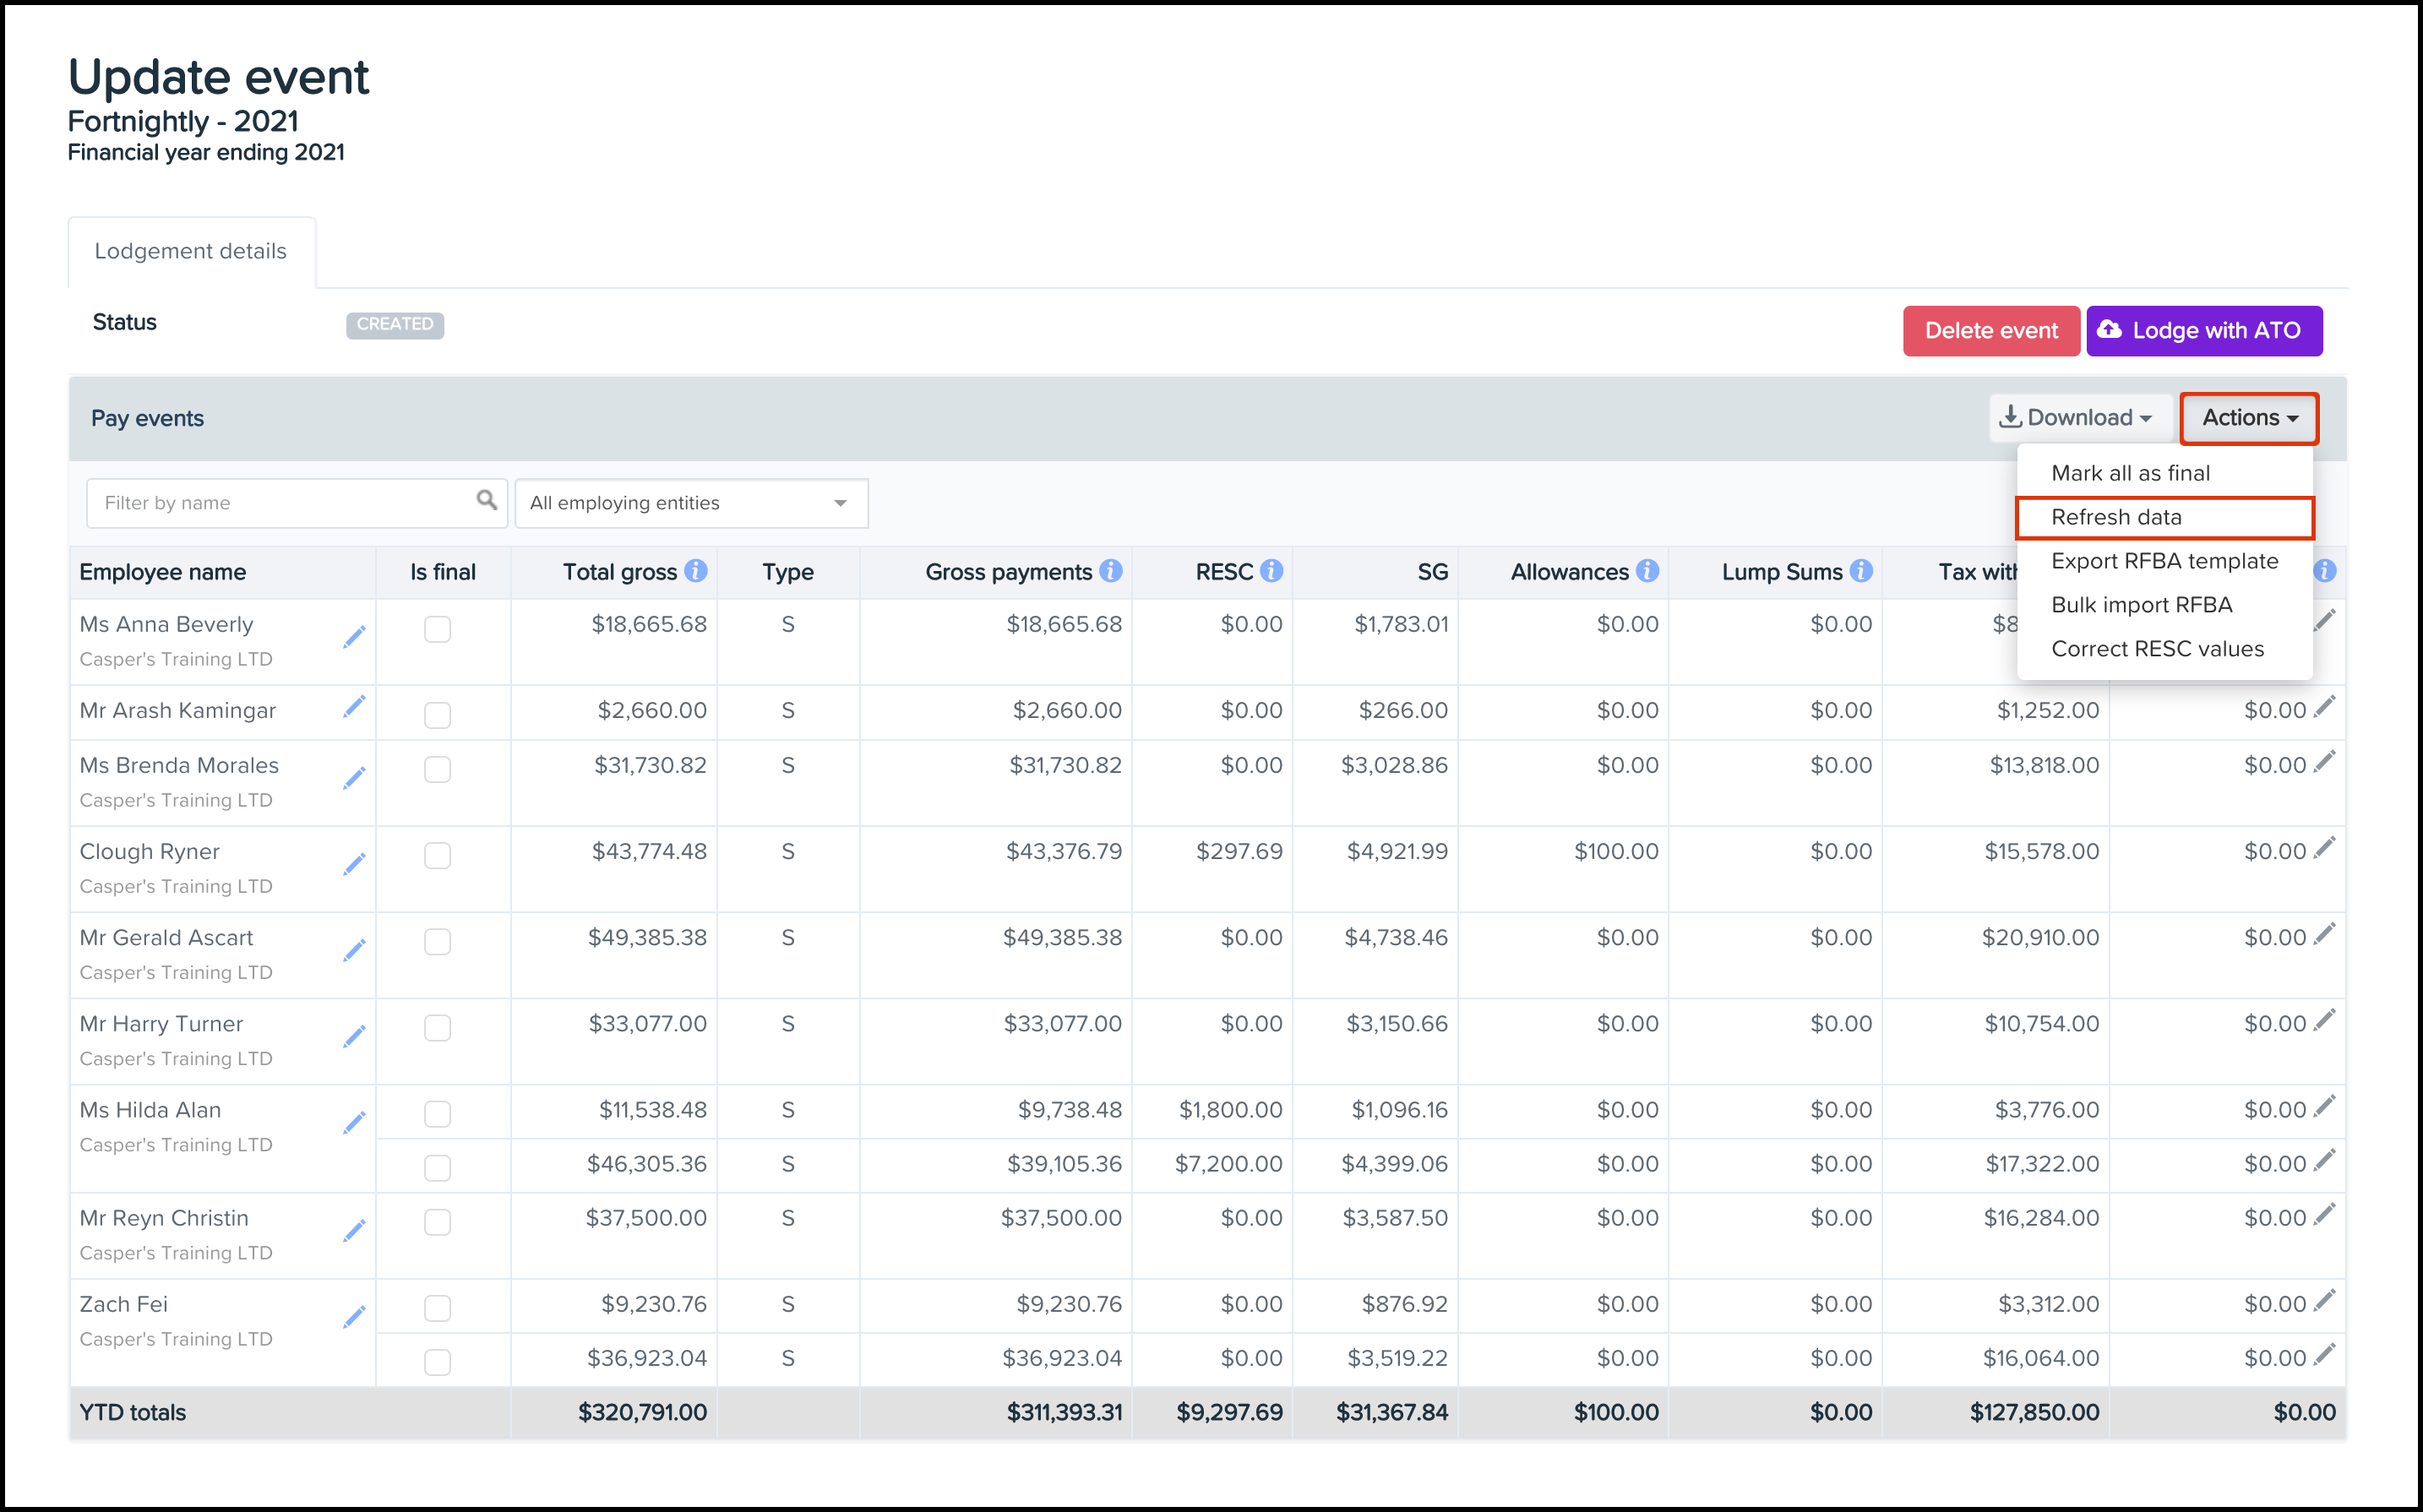Collapse the Actions dropdown menu
Screen dimensions: 2423x1512
[2248, 418]
